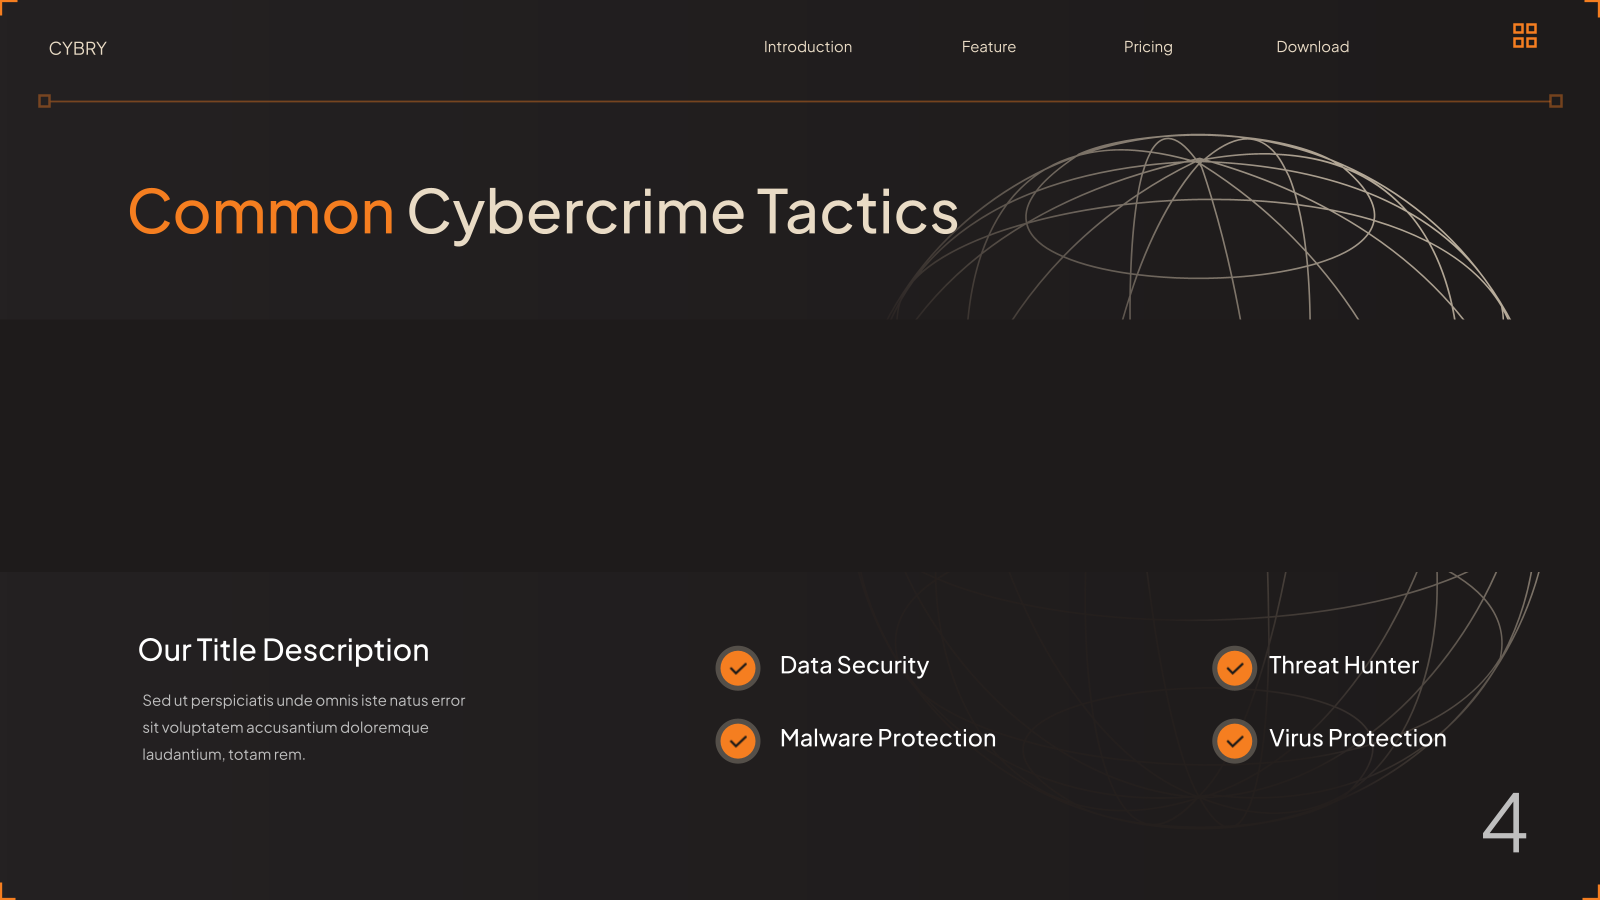Click the wireframe globe graphic at top
This screenshot has height=900, width=1600.
pyautogui.click(x=1200, y=227)
